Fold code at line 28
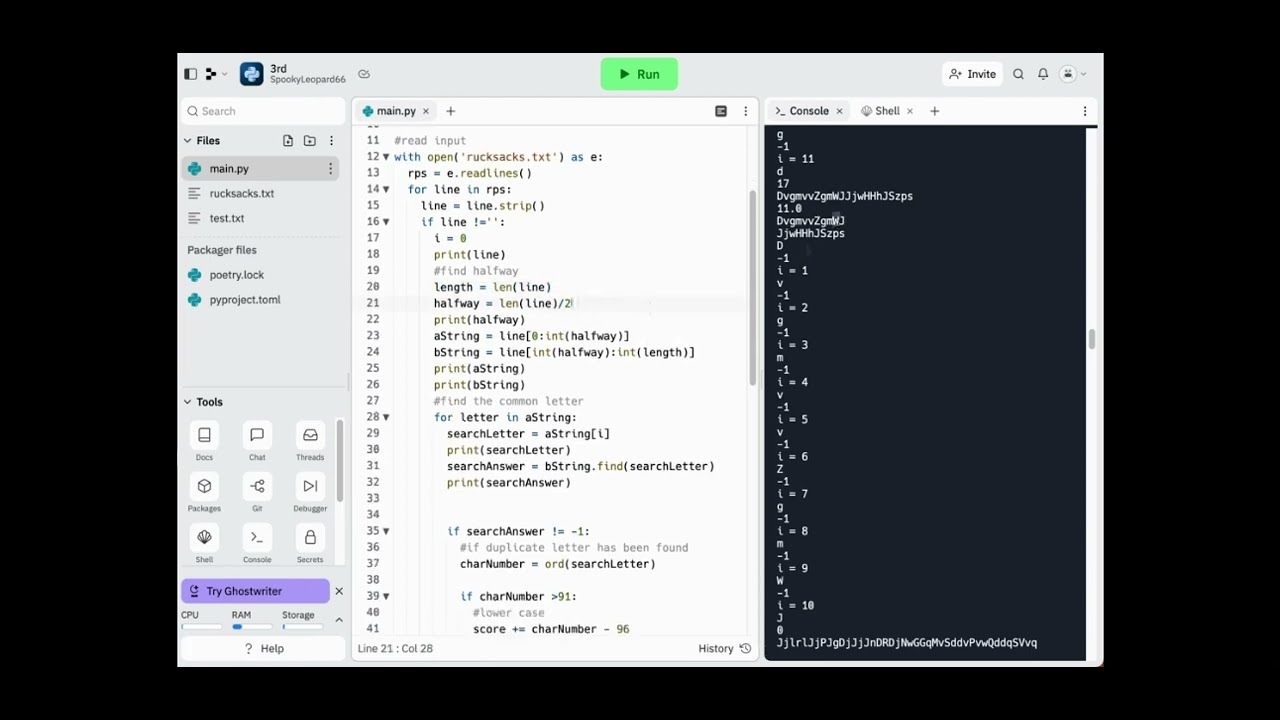Screen dimensions: 1280x720 pyautogui.click(x=386, y=417)
